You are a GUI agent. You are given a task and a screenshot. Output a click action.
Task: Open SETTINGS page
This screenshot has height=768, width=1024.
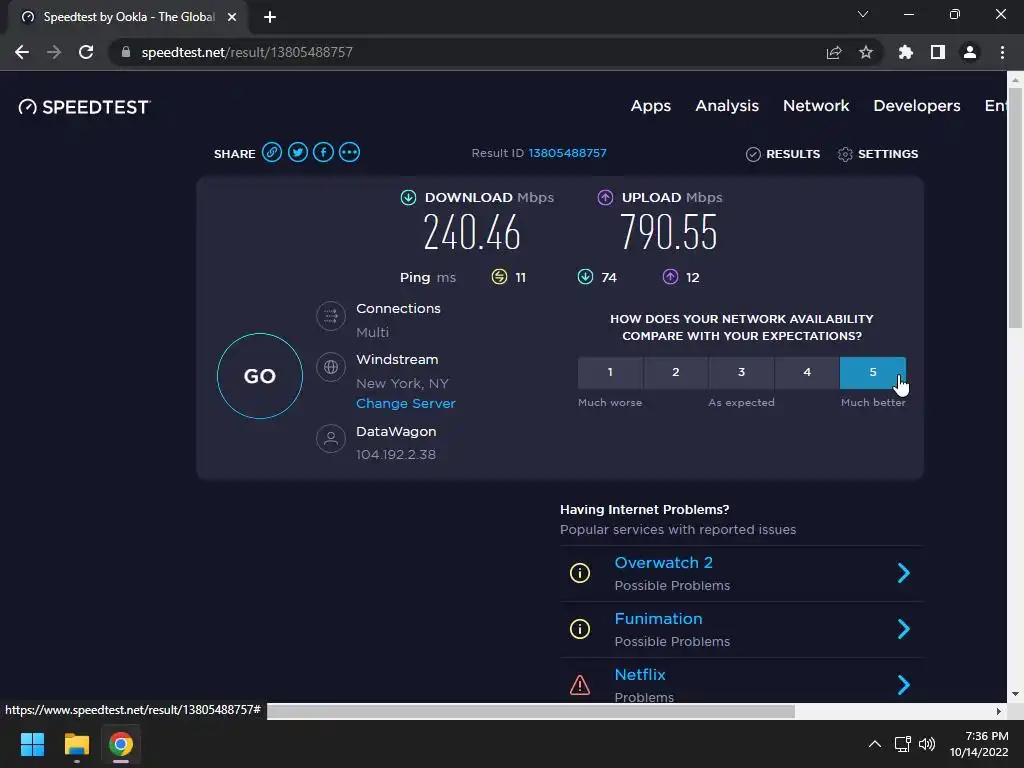click(x=878, y=154)
